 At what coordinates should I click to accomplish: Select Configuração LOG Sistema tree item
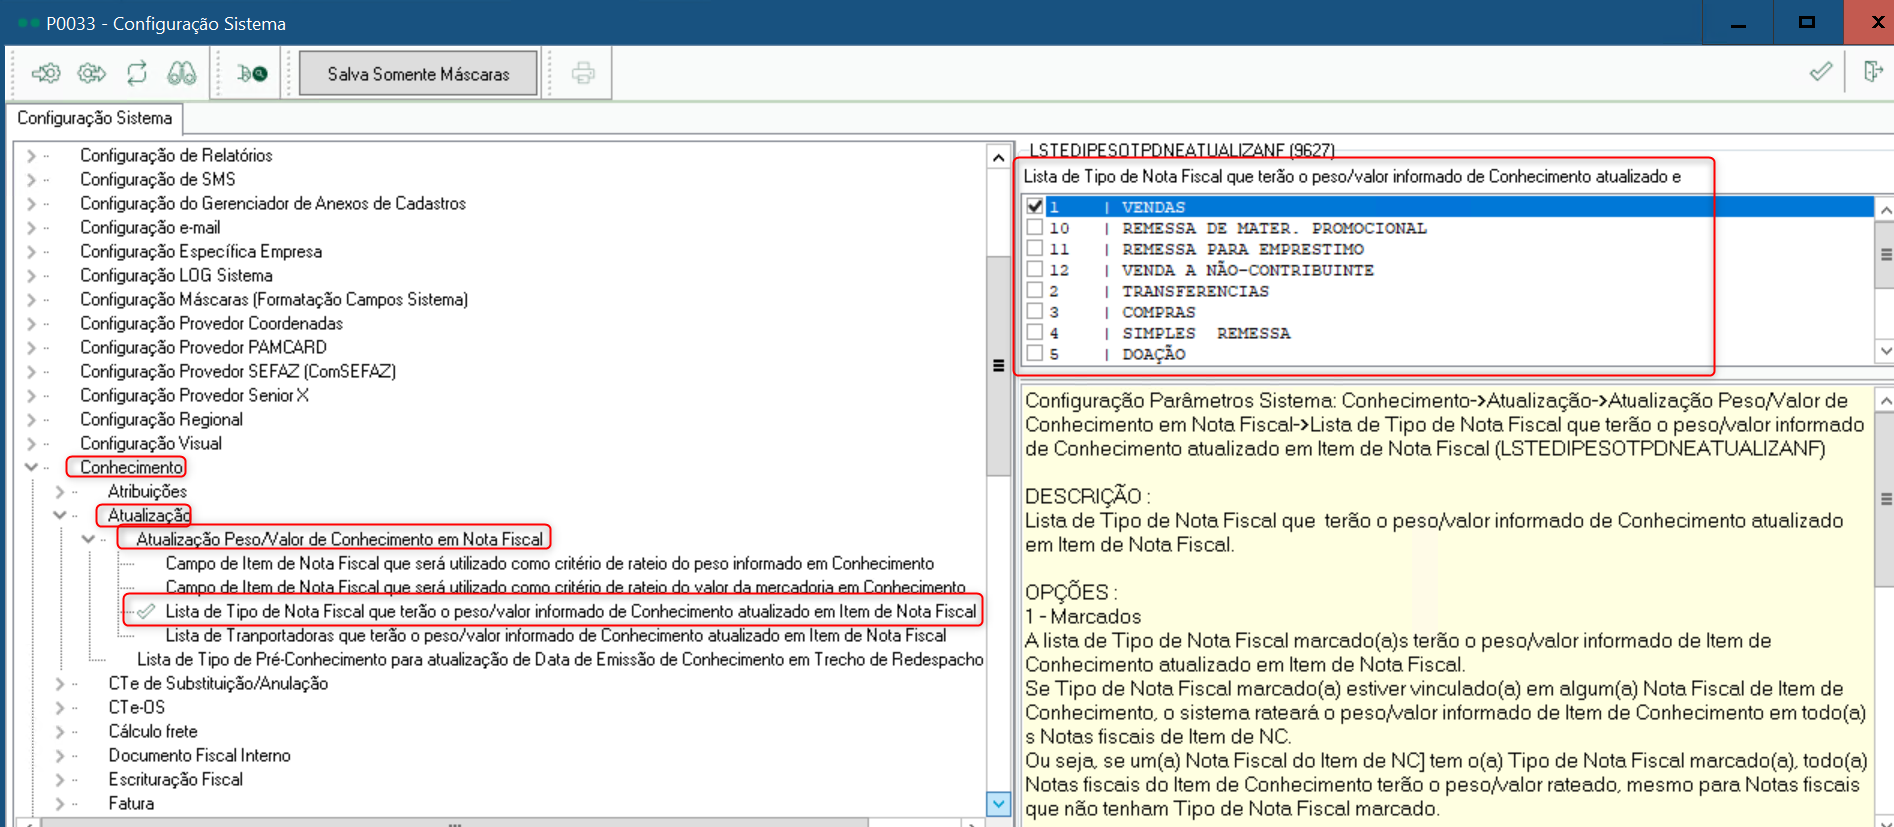[x=176, y=275]
